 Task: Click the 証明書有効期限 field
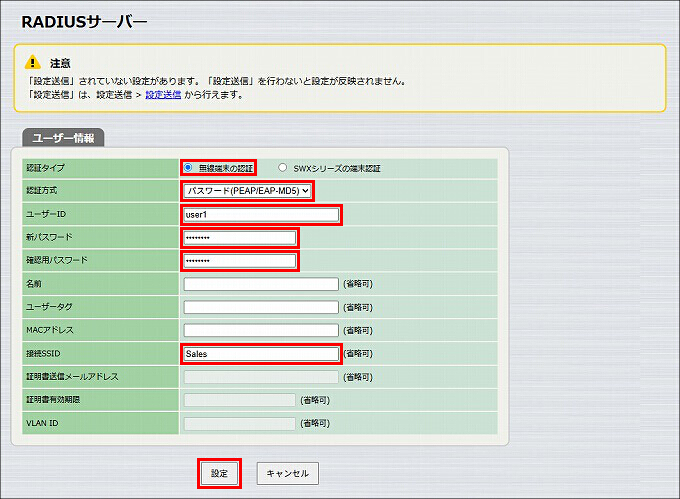[x=239, y=400]
